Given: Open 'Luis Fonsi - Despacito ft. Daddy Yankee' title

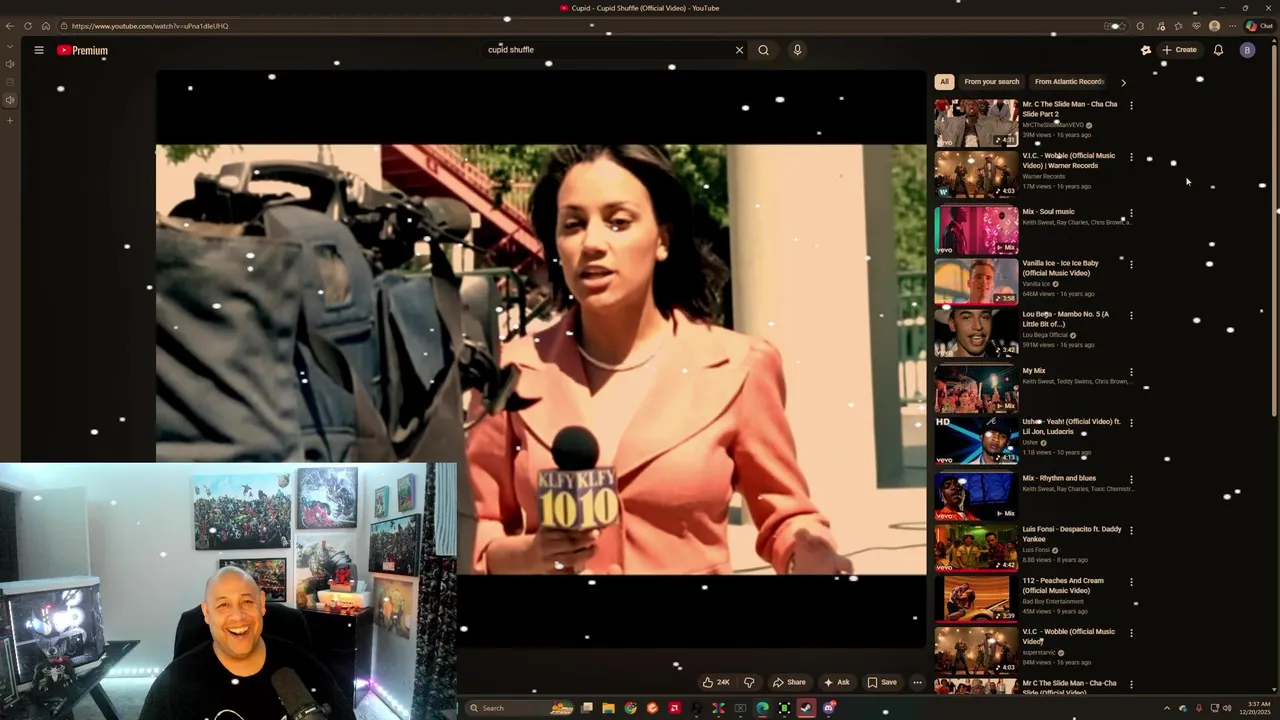Looking at the screenshot, I should pyautogui.click(x=1071, y=534).
